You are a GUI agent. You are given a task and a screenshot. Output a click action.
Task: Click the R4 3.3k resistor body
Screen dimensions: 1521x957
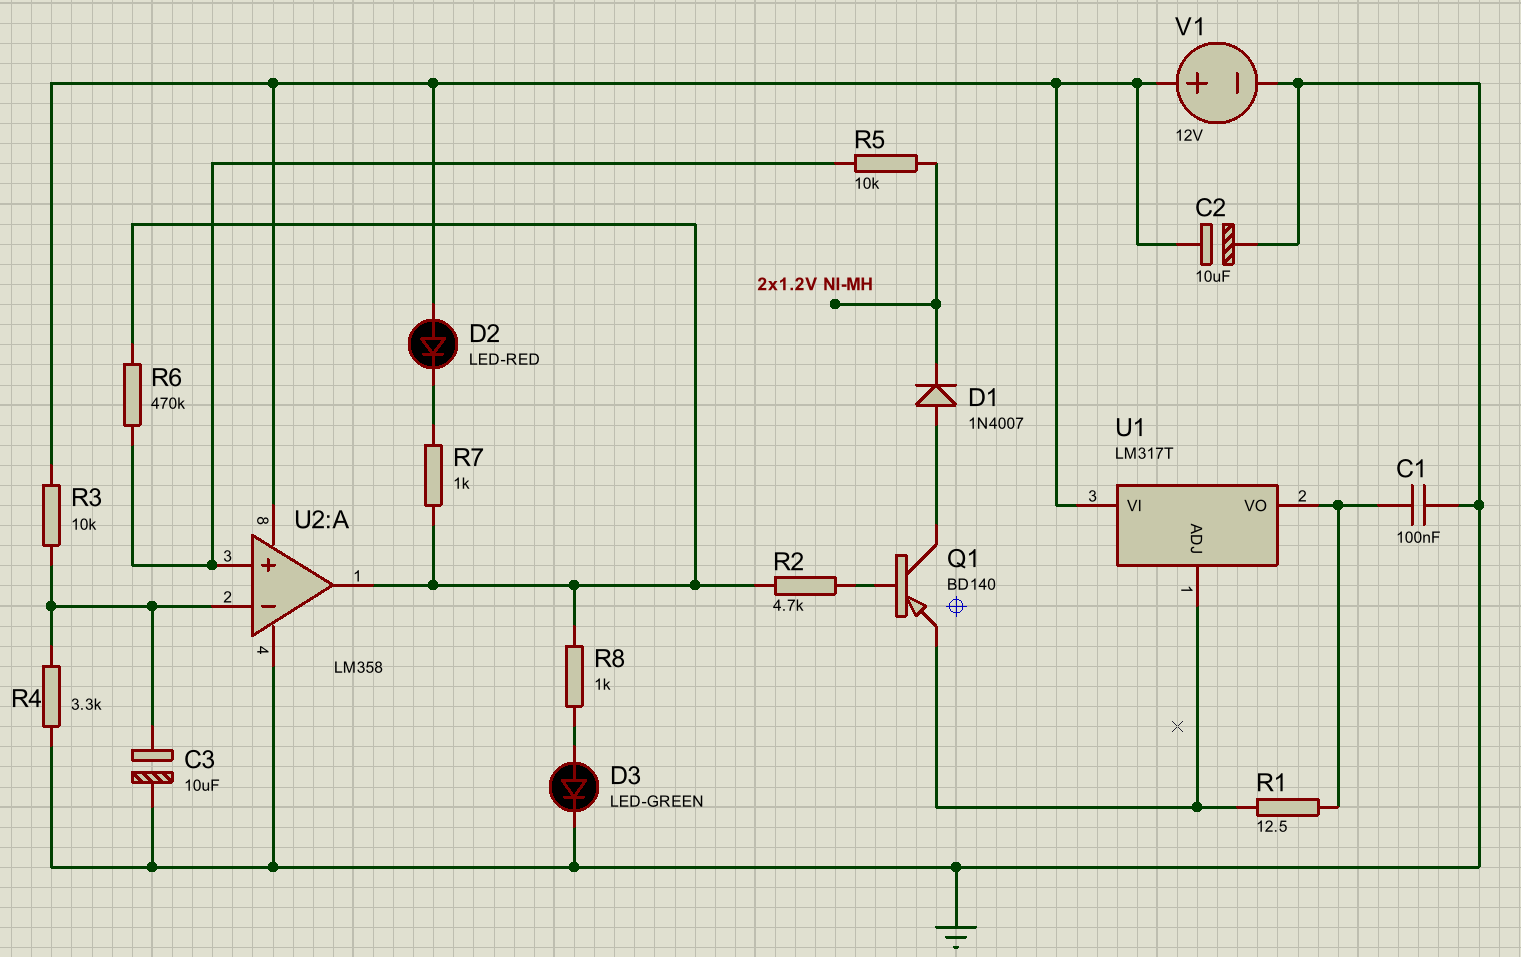pos(51,696)
